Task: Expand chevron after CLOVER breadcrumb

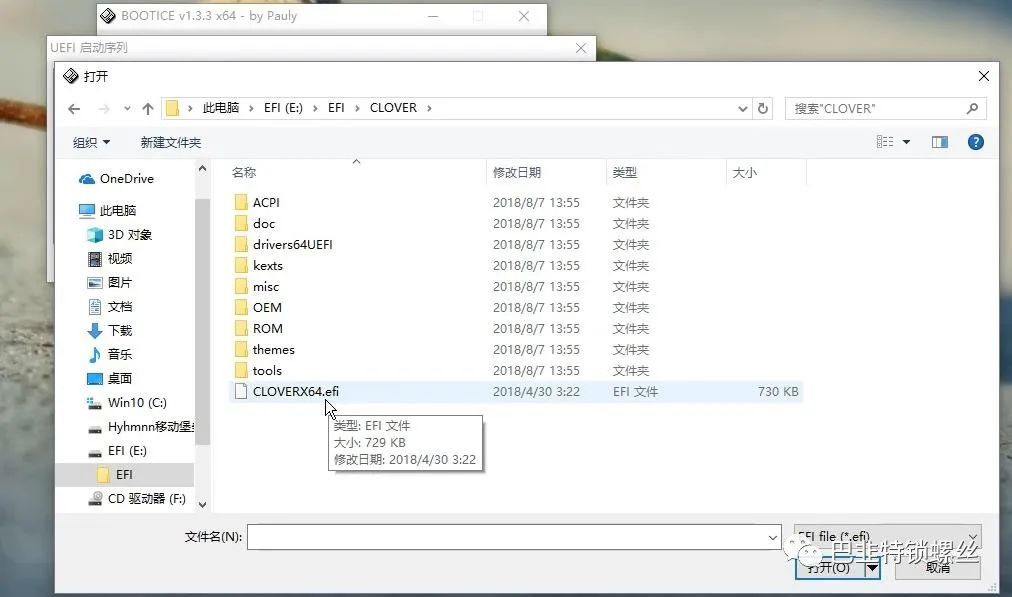Action: click(429, 108)
